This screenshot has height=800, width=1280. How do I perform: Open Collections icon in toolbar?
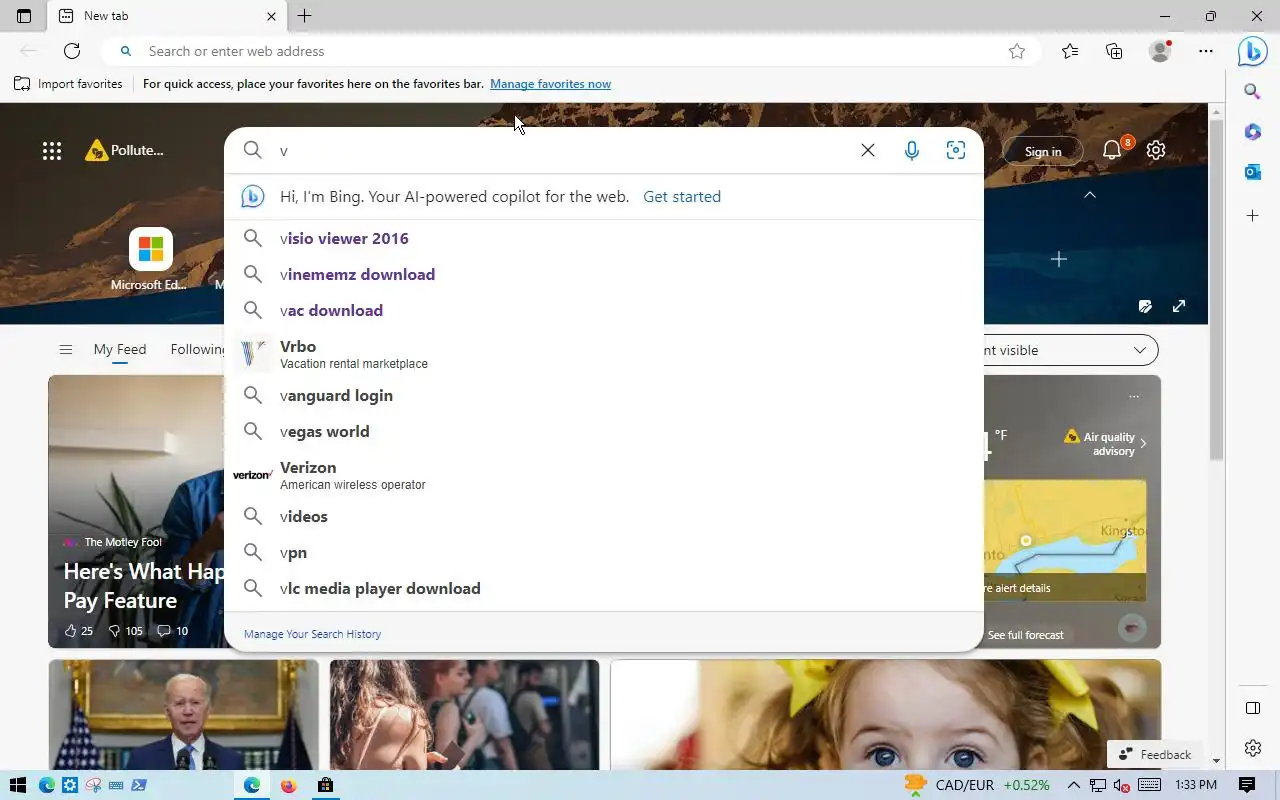coord(1114,51)
